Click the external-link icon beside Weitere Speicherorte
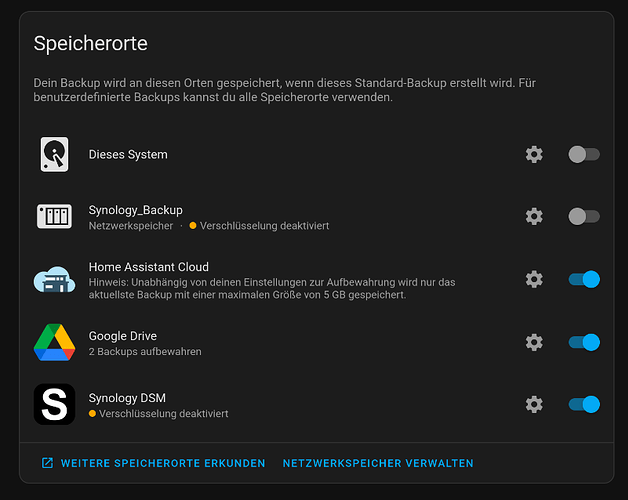The width and height of the screenshot is (628, 500). coord(47,463)
